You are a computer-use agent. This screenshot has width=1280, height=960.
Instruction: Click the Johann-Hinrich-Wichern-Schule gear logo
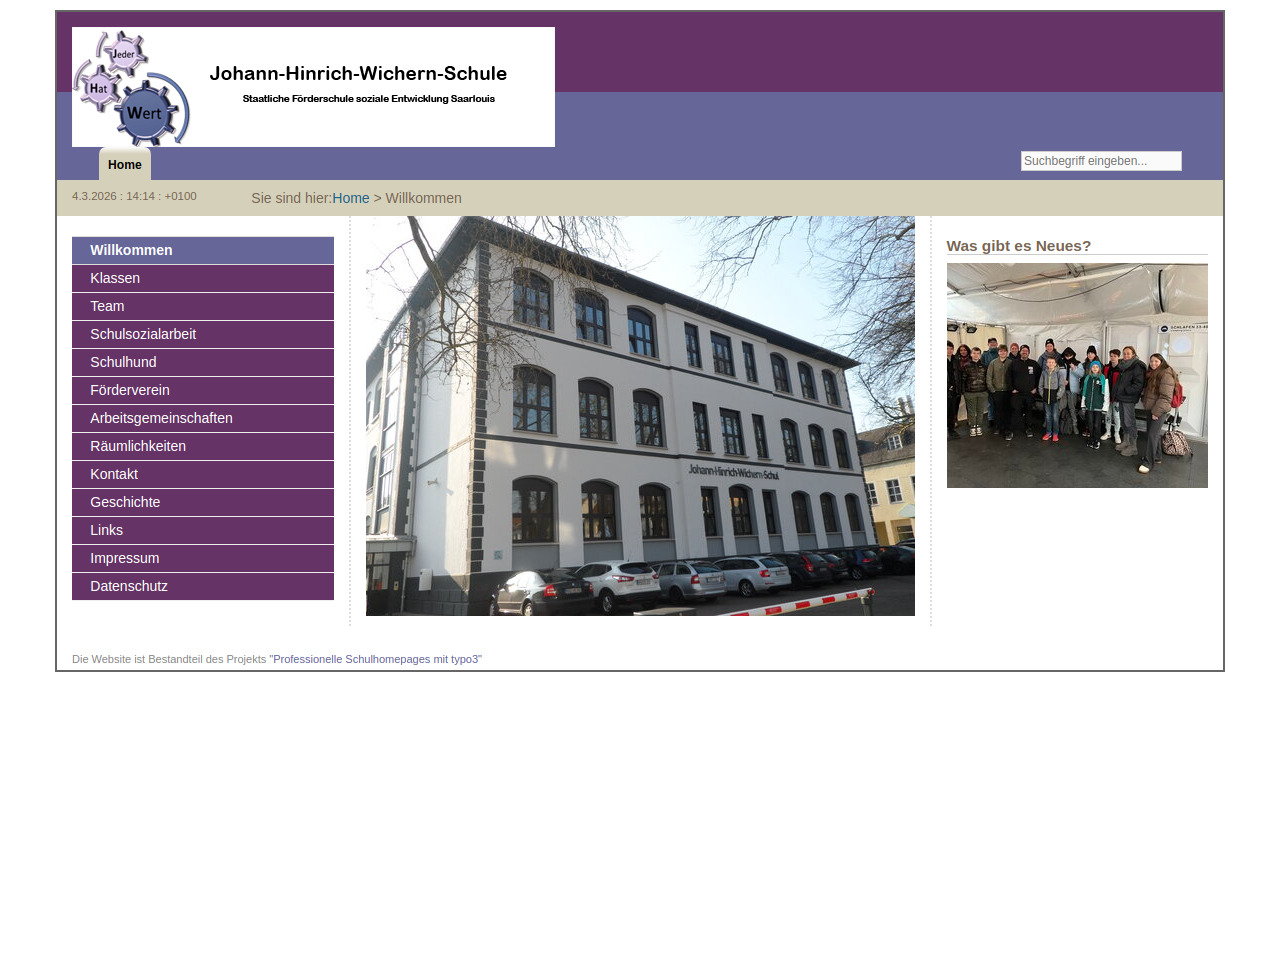[131, 87]
